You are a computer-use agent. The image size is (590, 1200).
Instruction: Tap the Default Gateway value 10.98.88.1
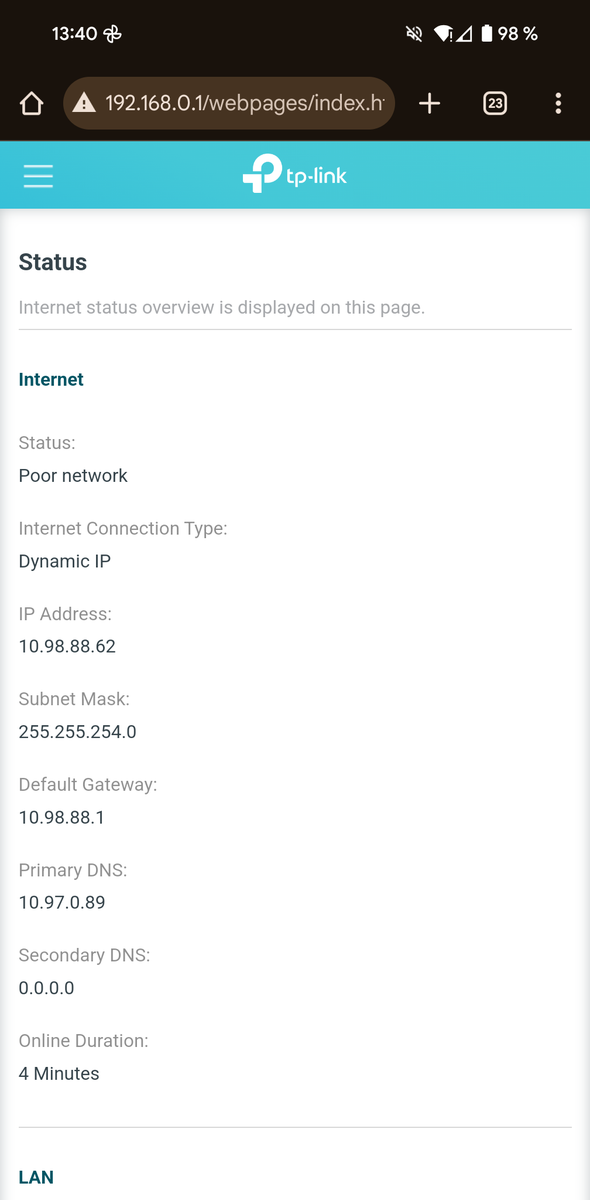tap(62, 817)
